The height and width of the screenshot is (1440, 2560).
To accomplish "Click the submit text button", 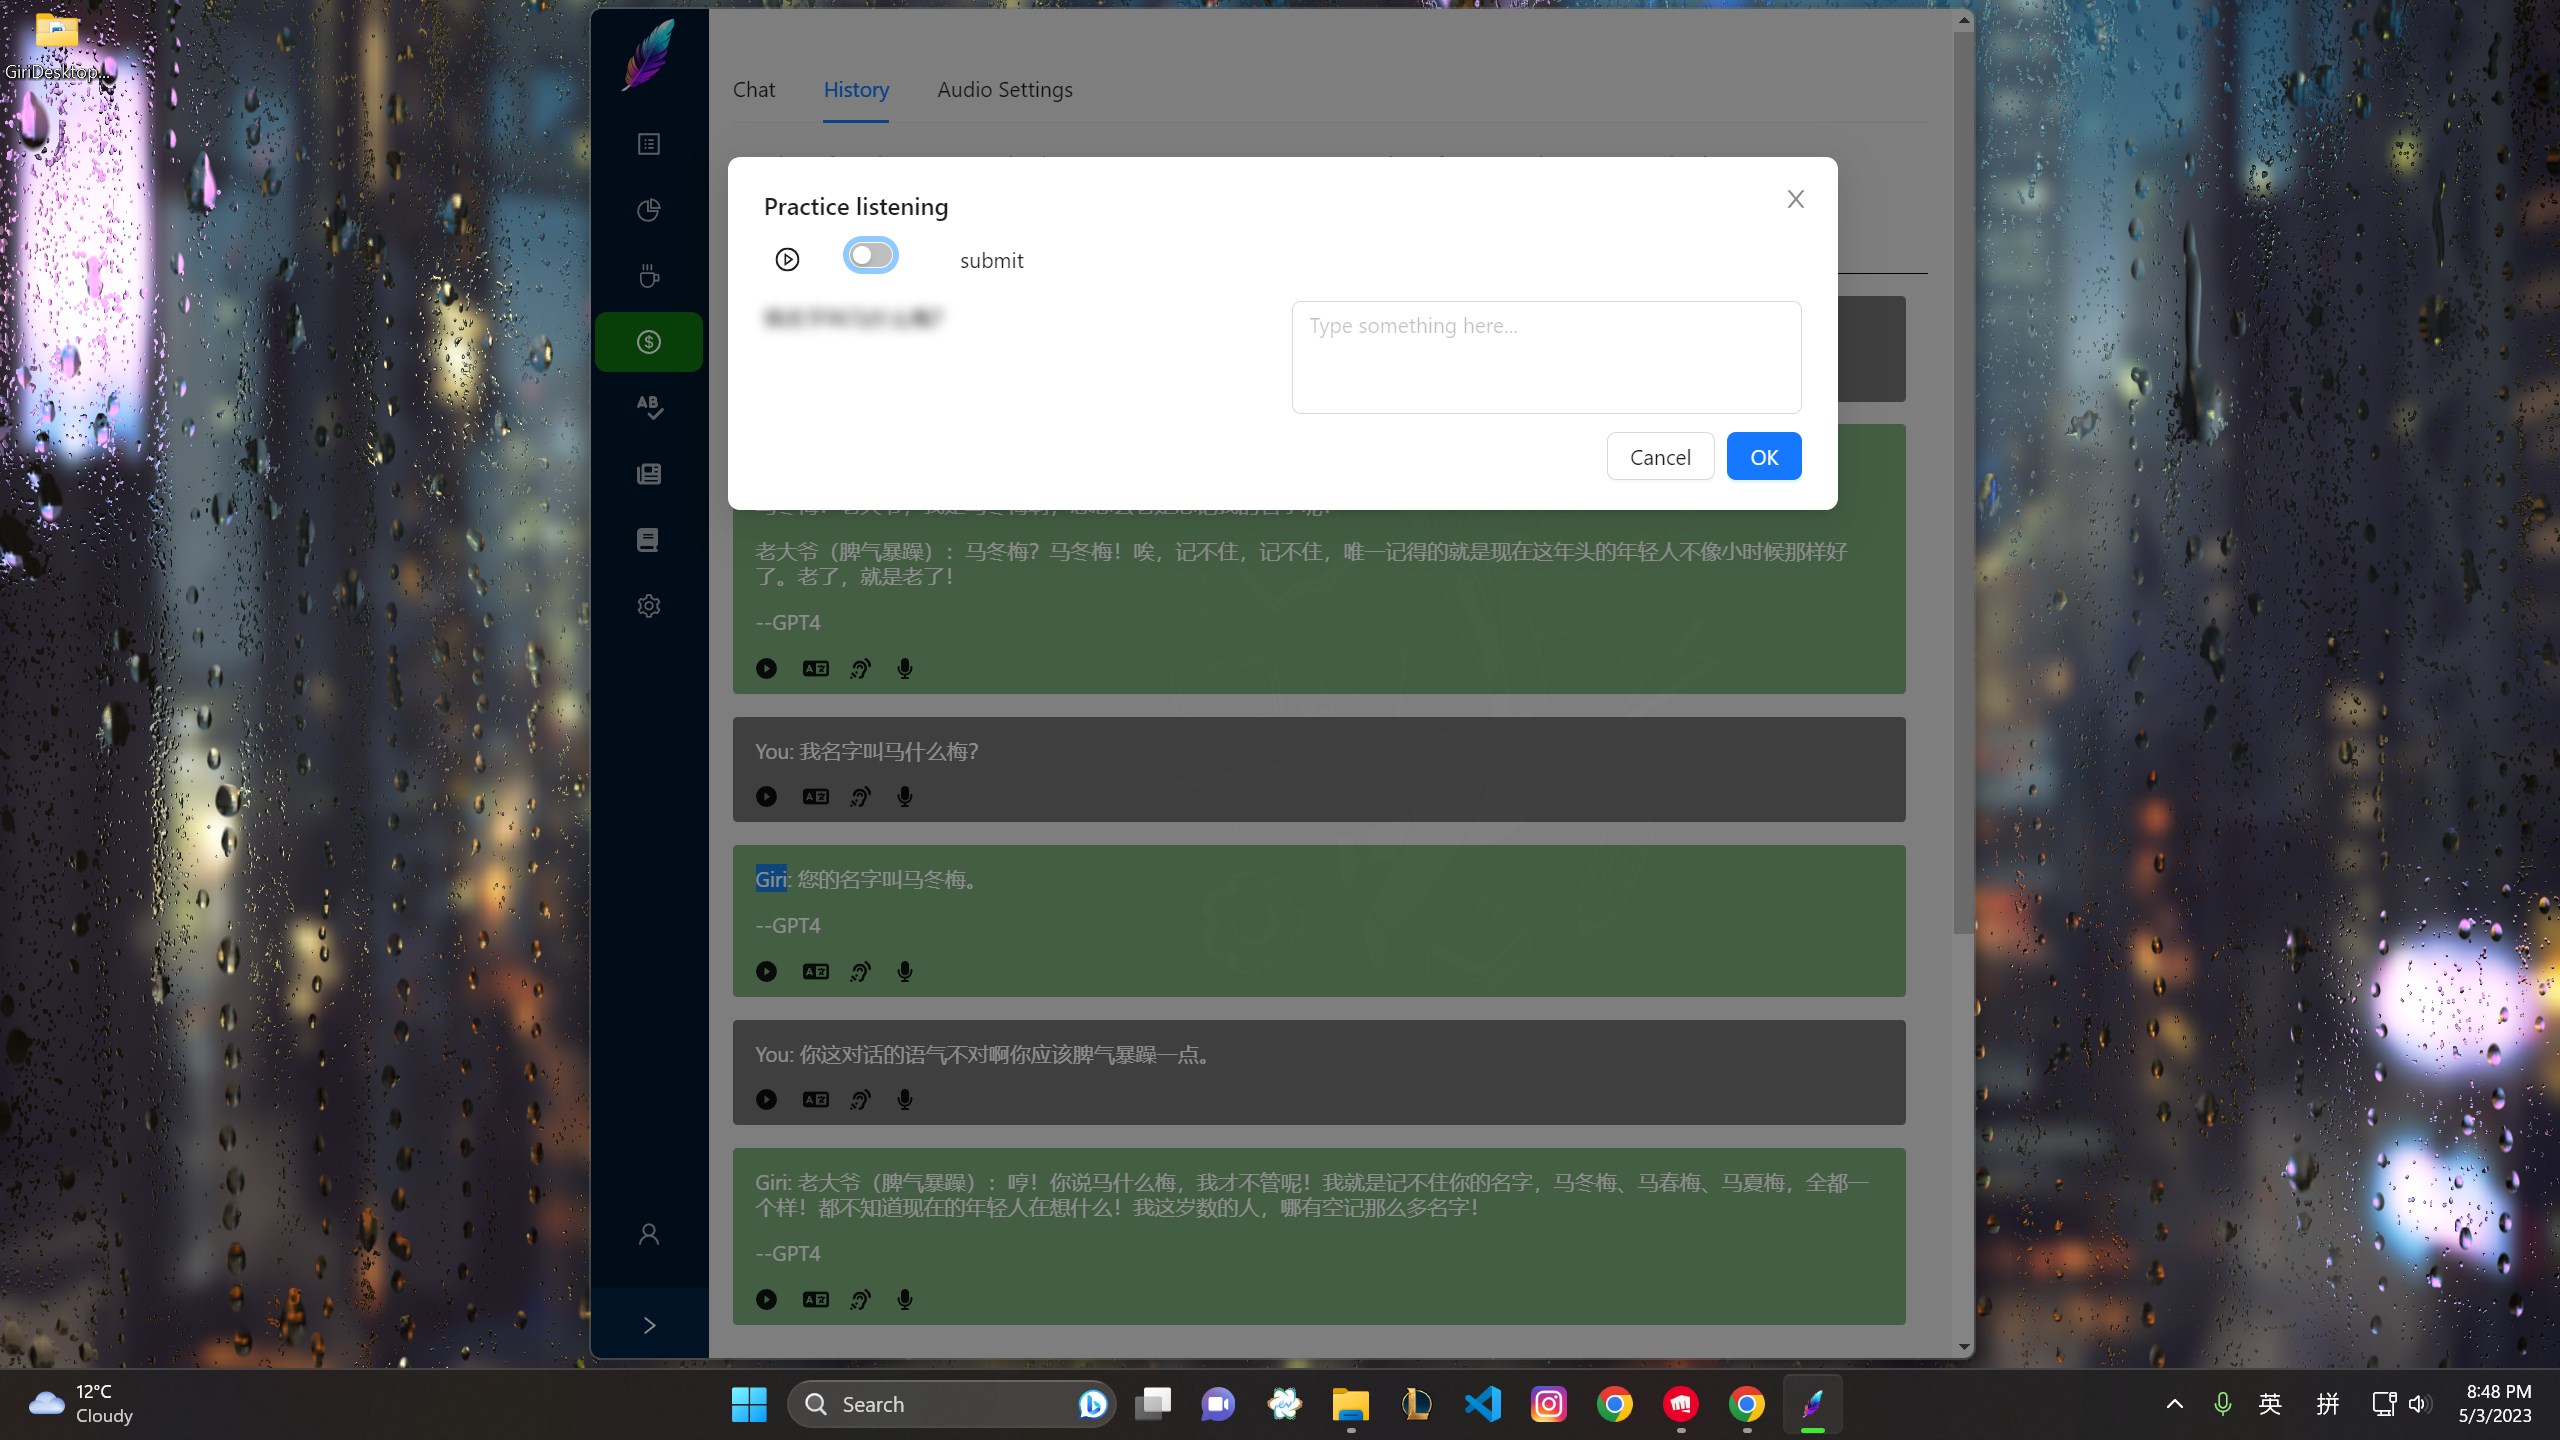I will click(991, 261).
